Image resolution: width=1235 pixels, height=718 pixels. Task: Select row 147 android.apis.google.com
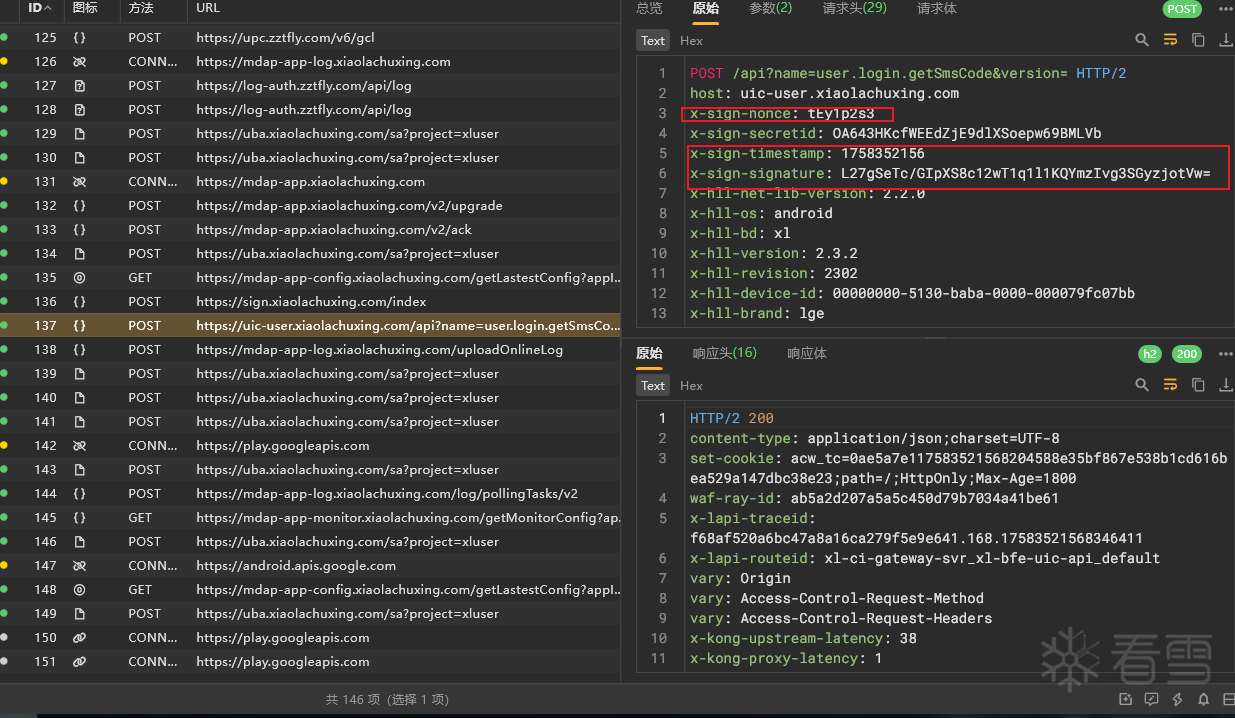(x=310, y=565)
